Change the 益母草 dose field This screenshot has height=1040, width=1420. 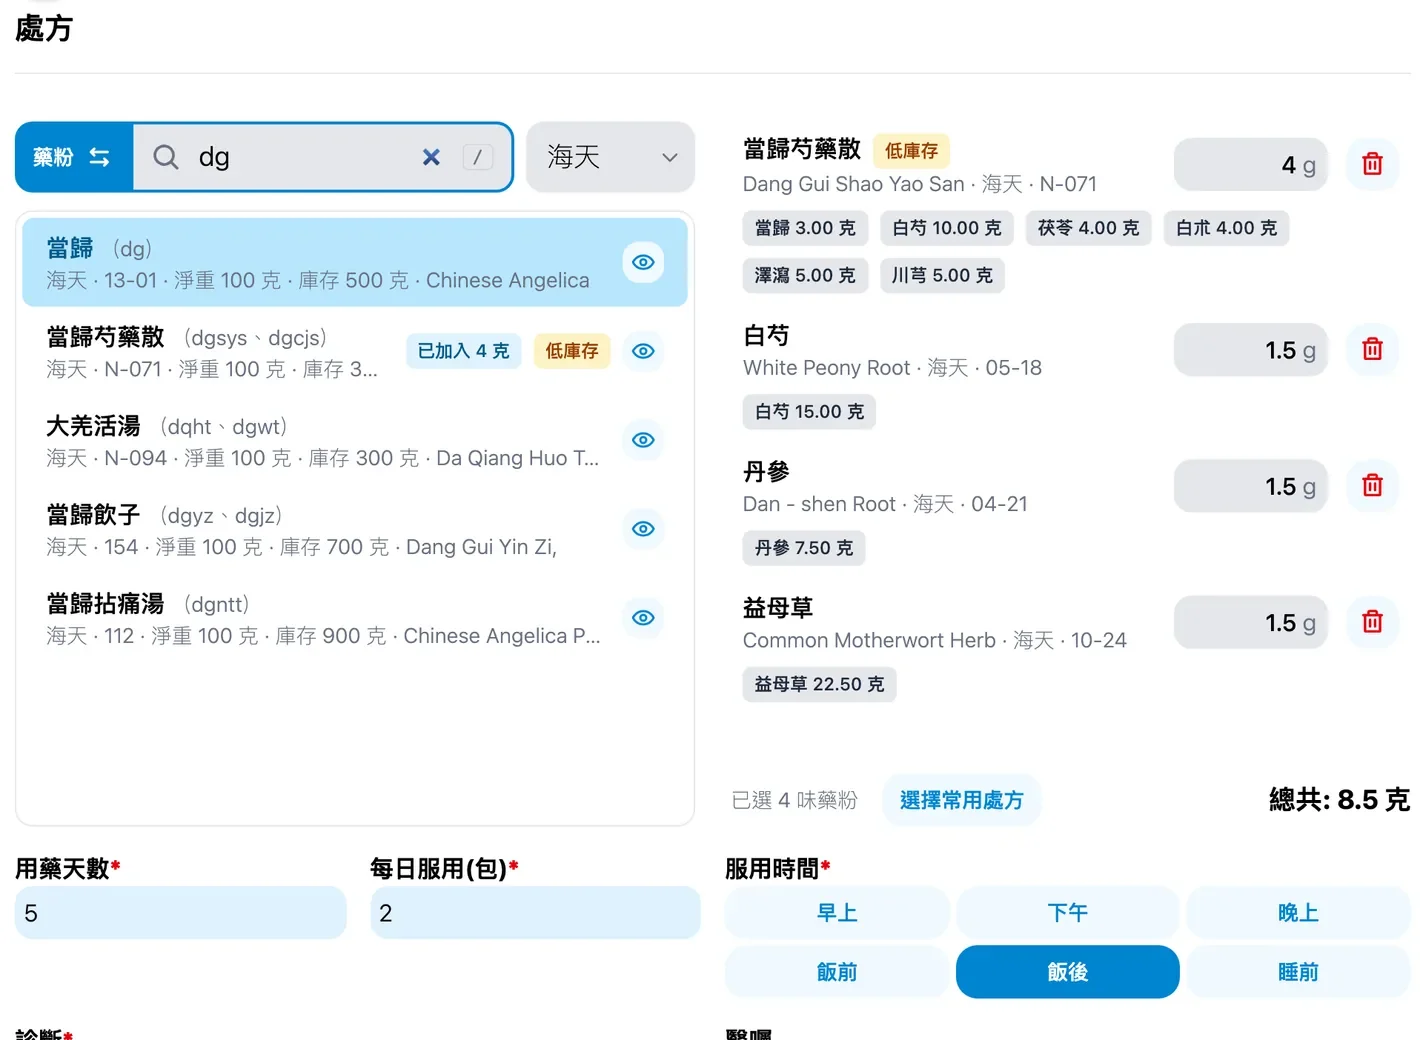pyautogui.click(x=1251, y=622)
